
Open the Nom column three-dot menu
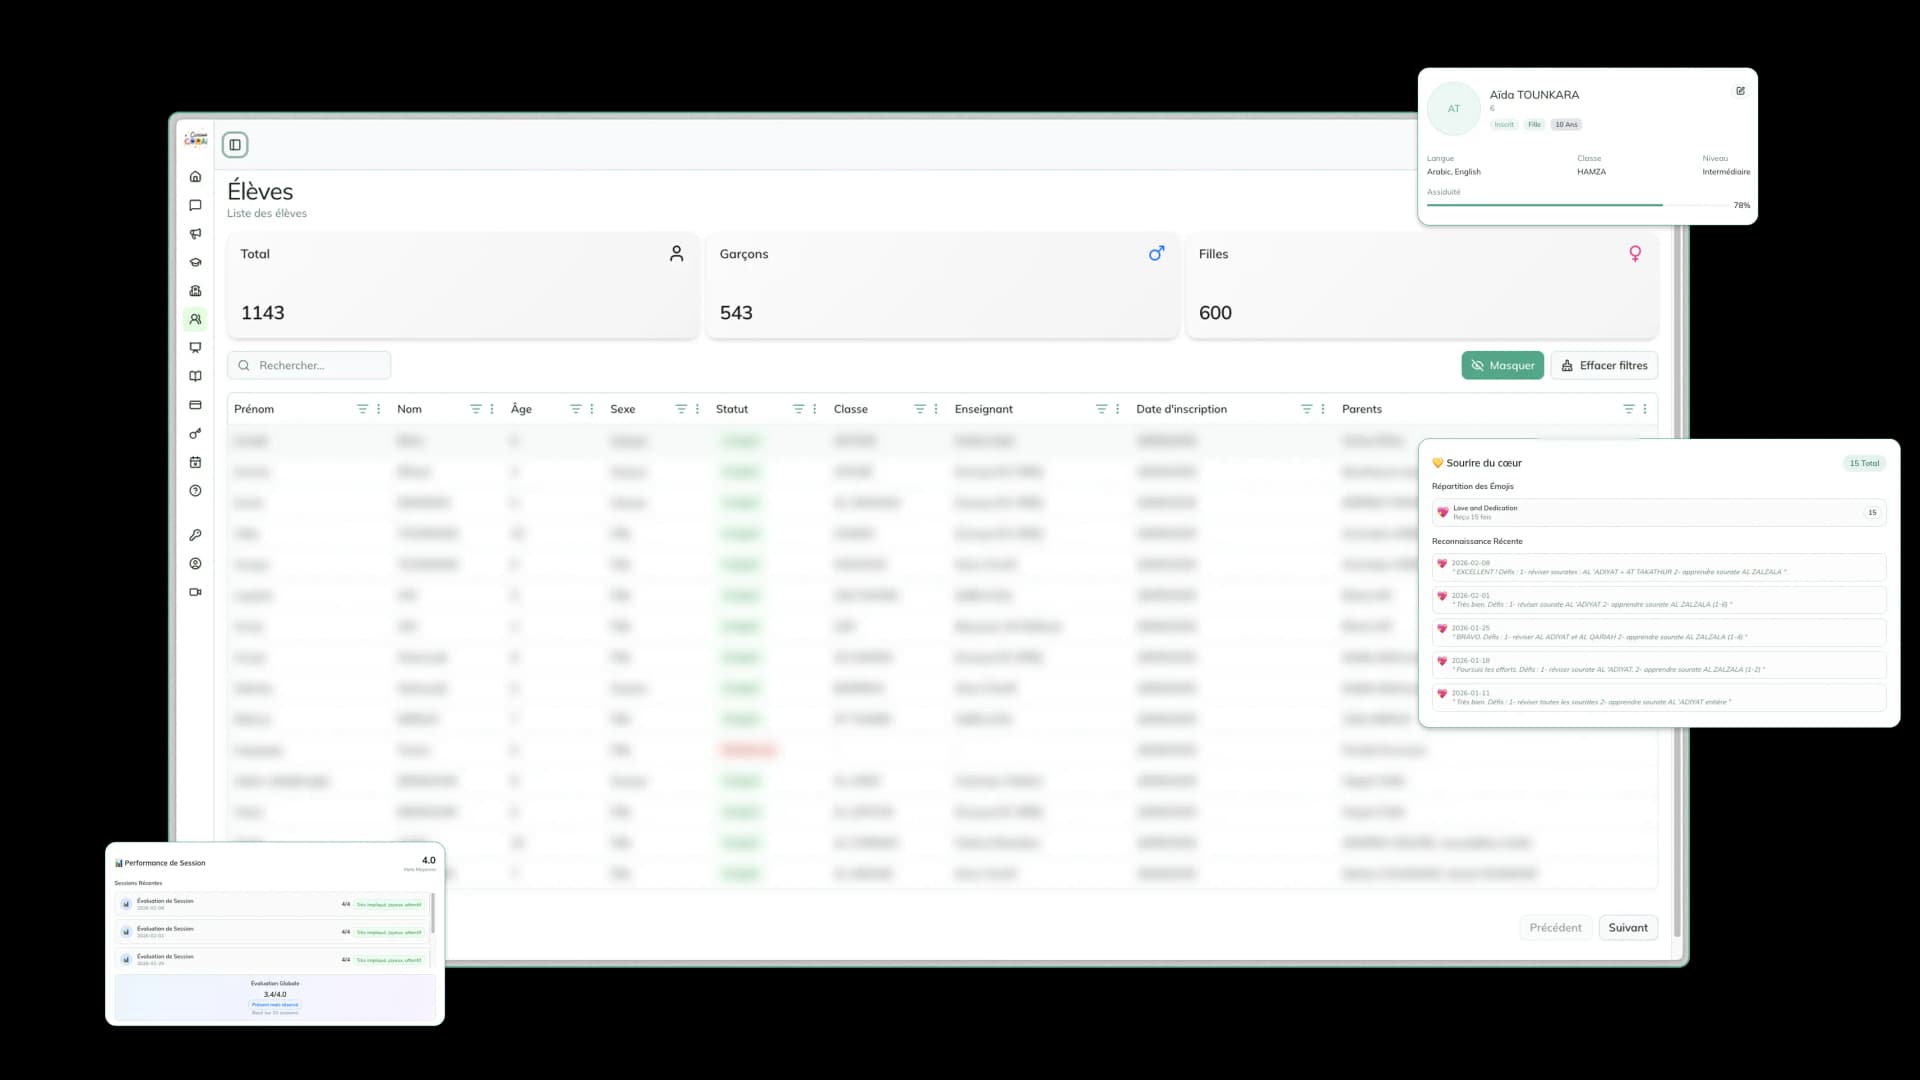point(492,409)
